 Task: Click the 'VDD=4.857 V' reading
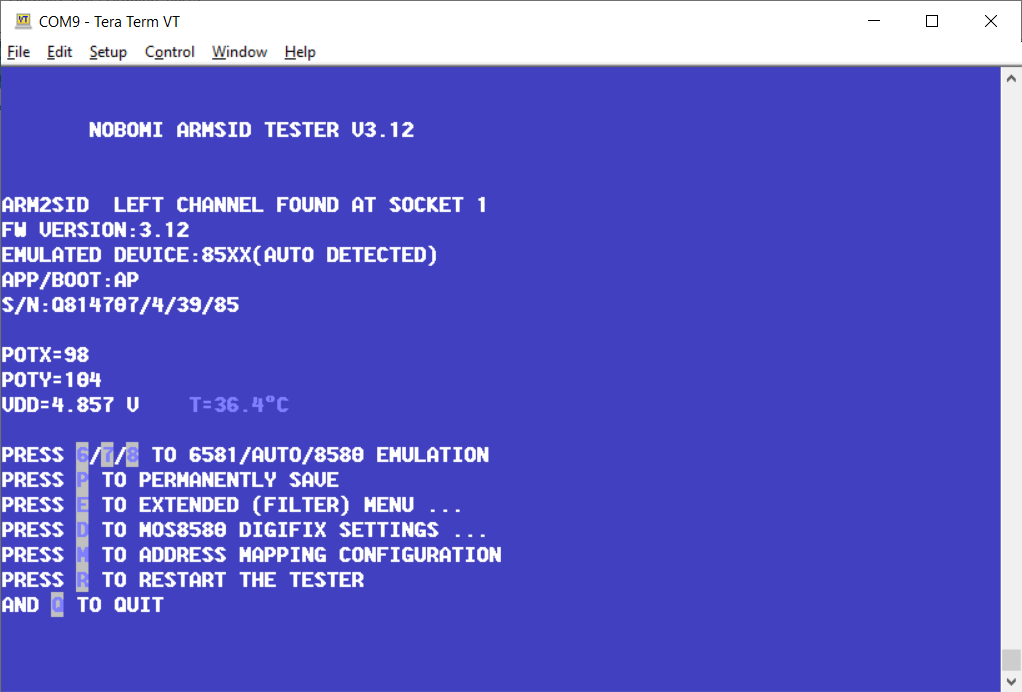tap(70, 405)
